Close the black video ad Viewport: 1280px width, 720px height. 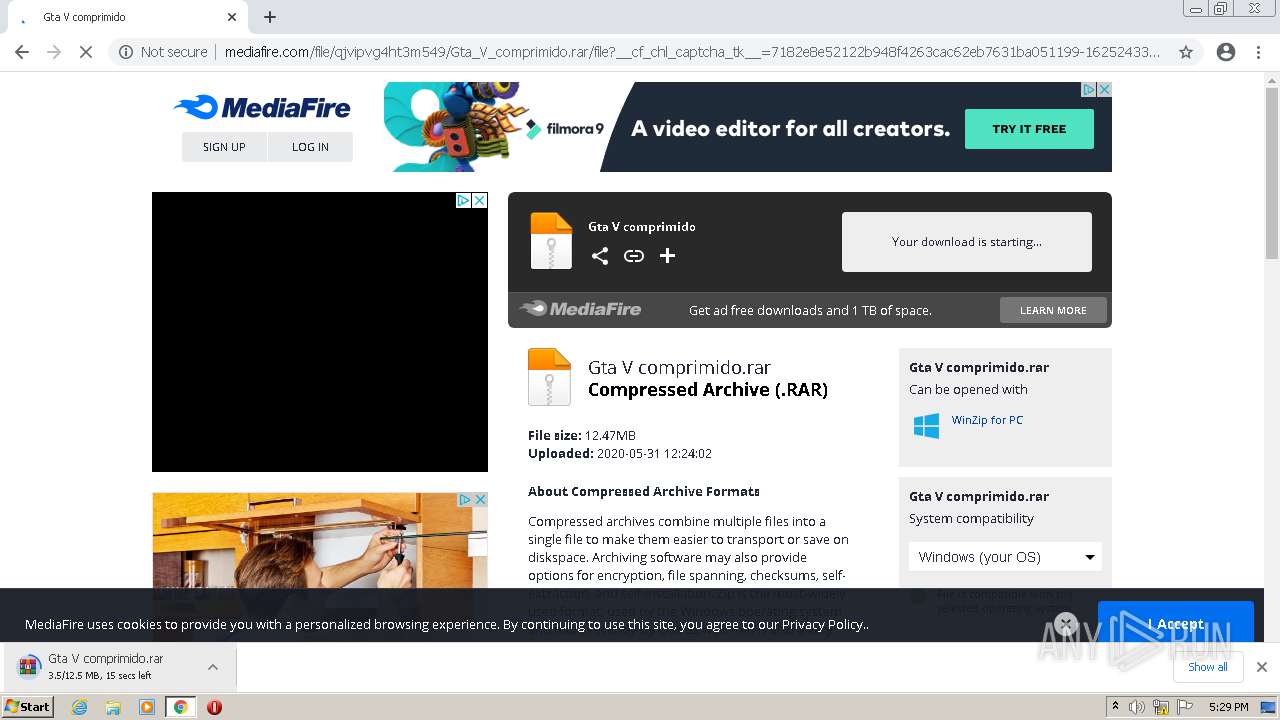click(480, 200)
